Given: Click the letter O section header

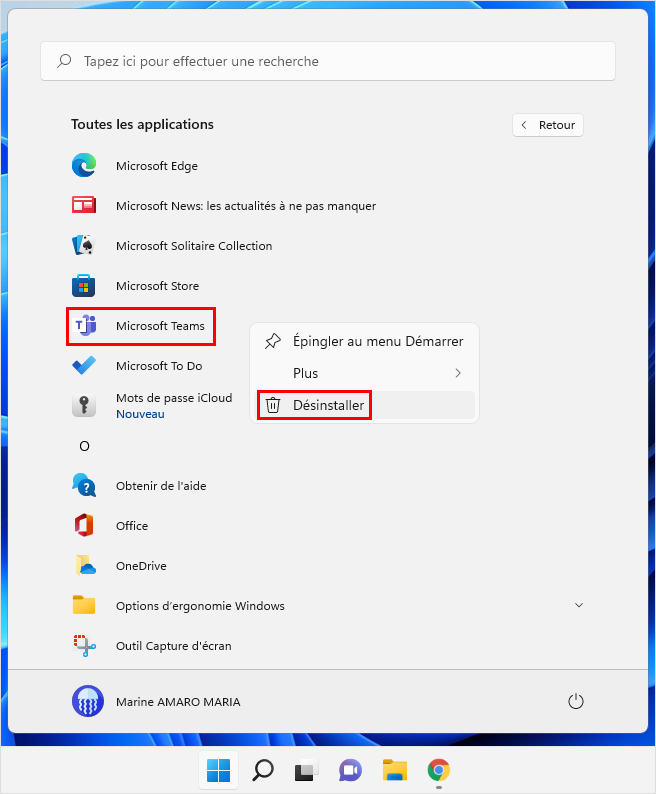Looking at the screenshot, I should [x=85, y=446].
